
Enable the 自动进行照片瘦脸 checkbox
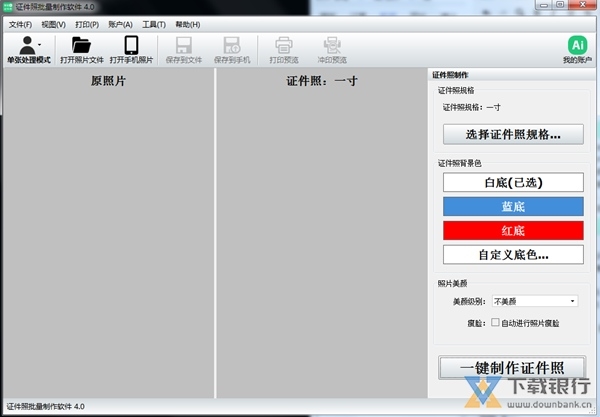point(495,322)
